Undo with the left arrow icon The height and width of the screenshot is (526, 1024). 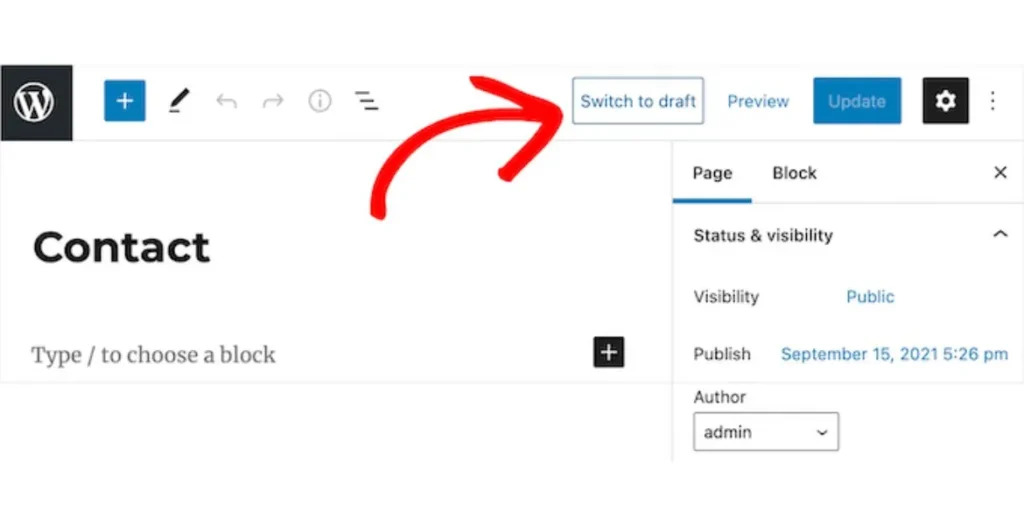tap(226, 101)
